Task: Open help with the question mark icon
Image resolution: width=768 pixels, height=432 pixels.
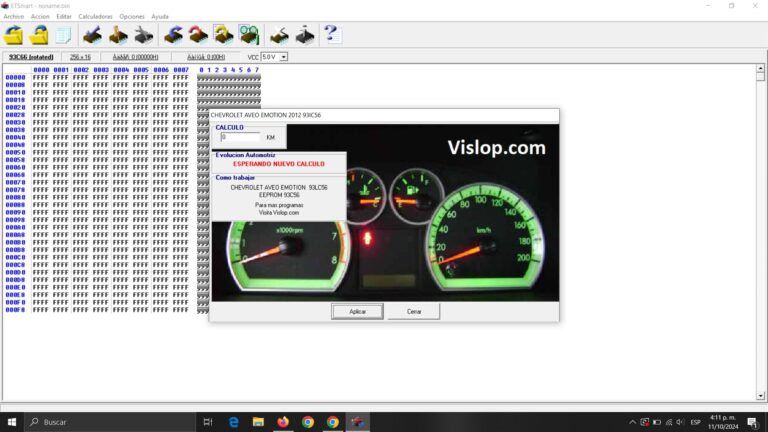Action: click(331, 35)
